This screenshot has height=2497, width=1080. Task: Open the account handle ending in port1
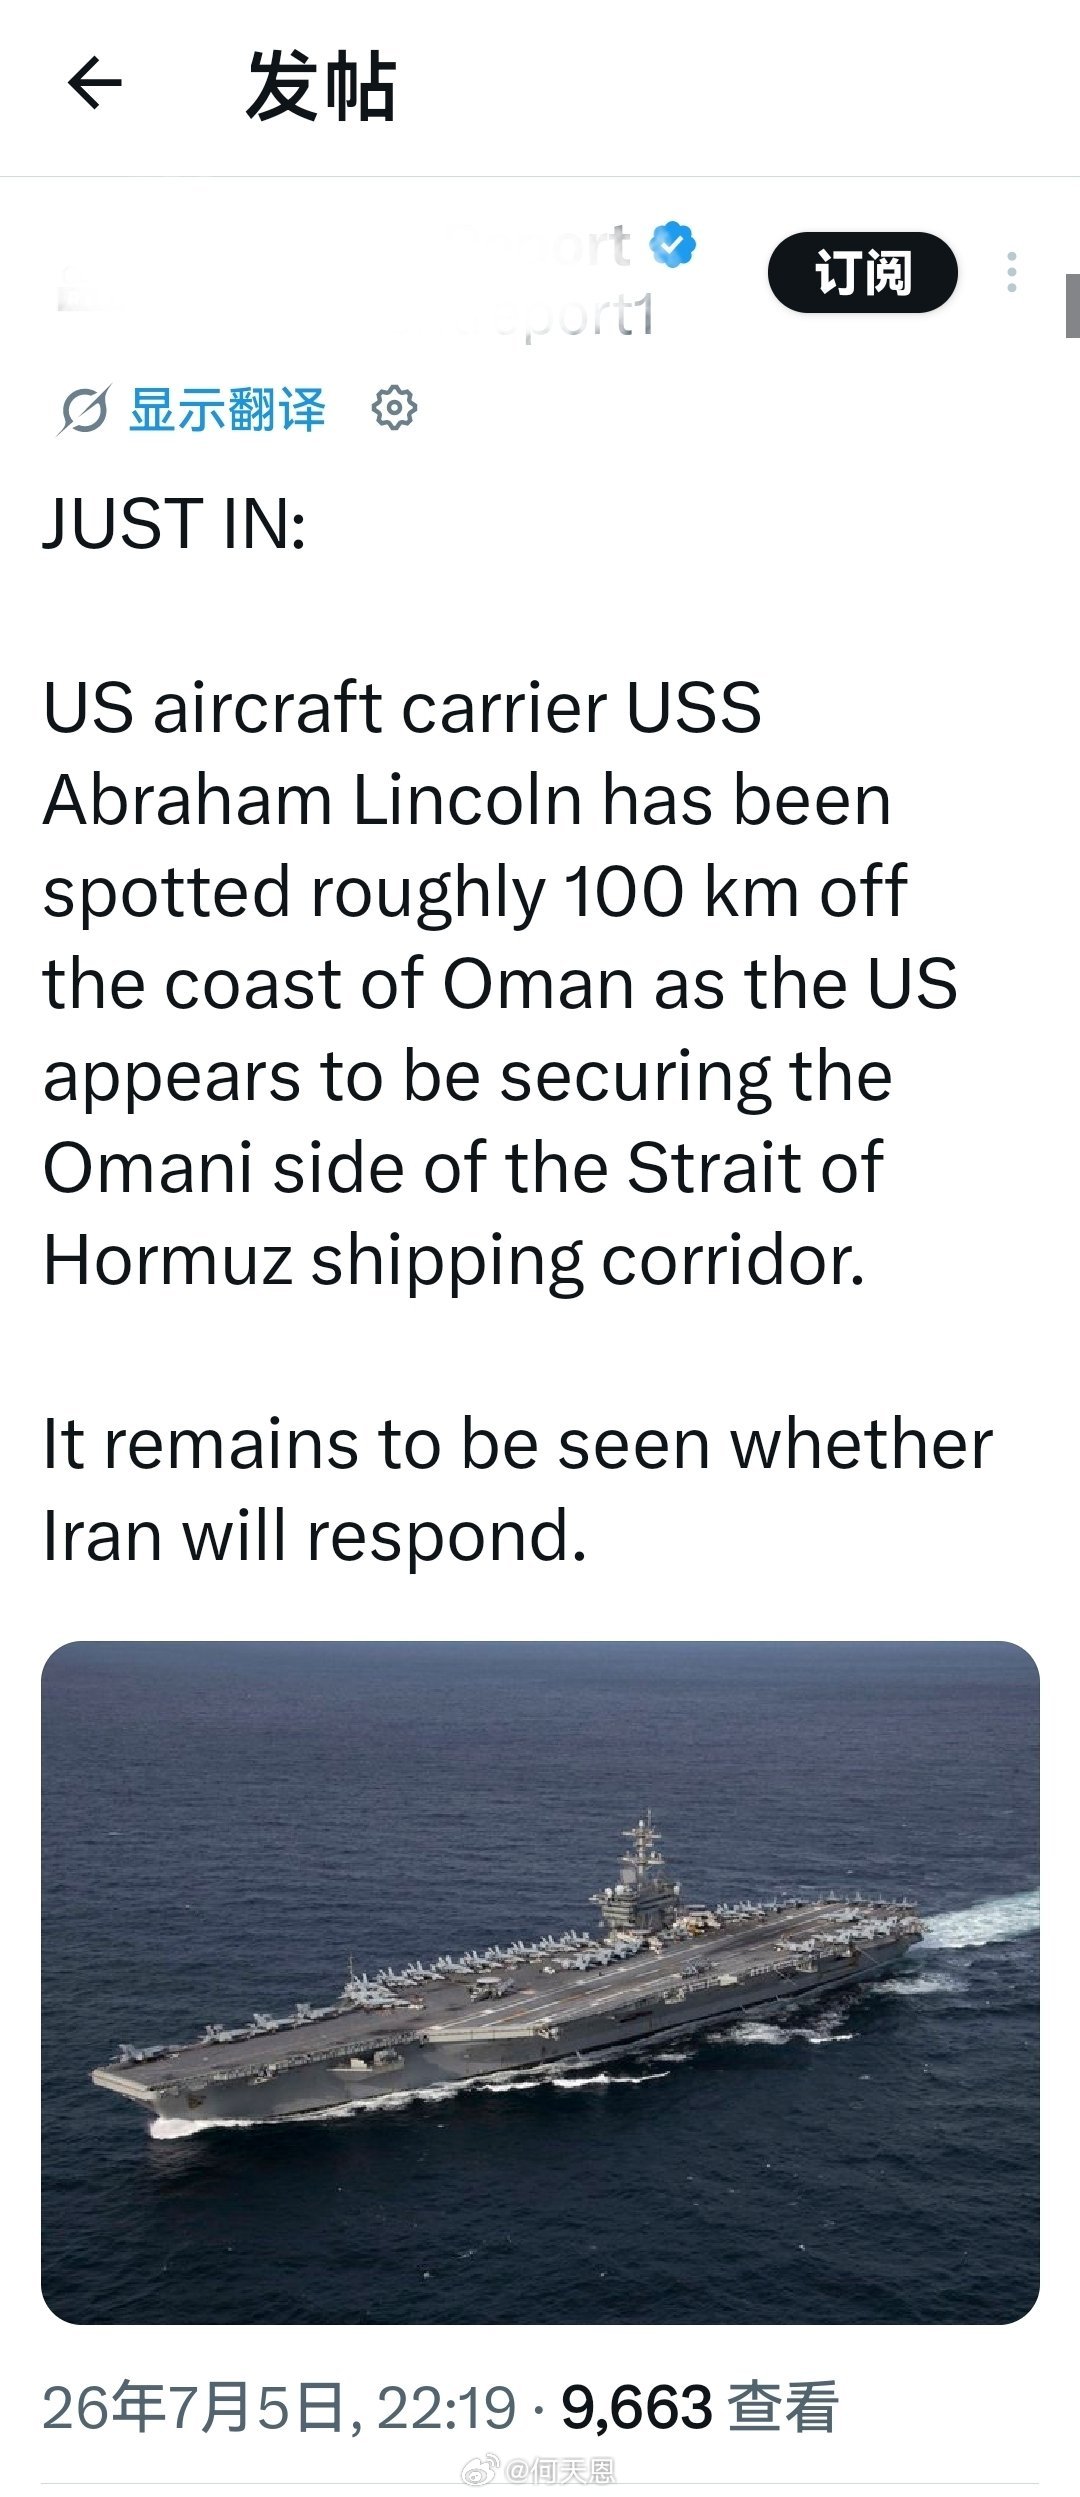398,316
